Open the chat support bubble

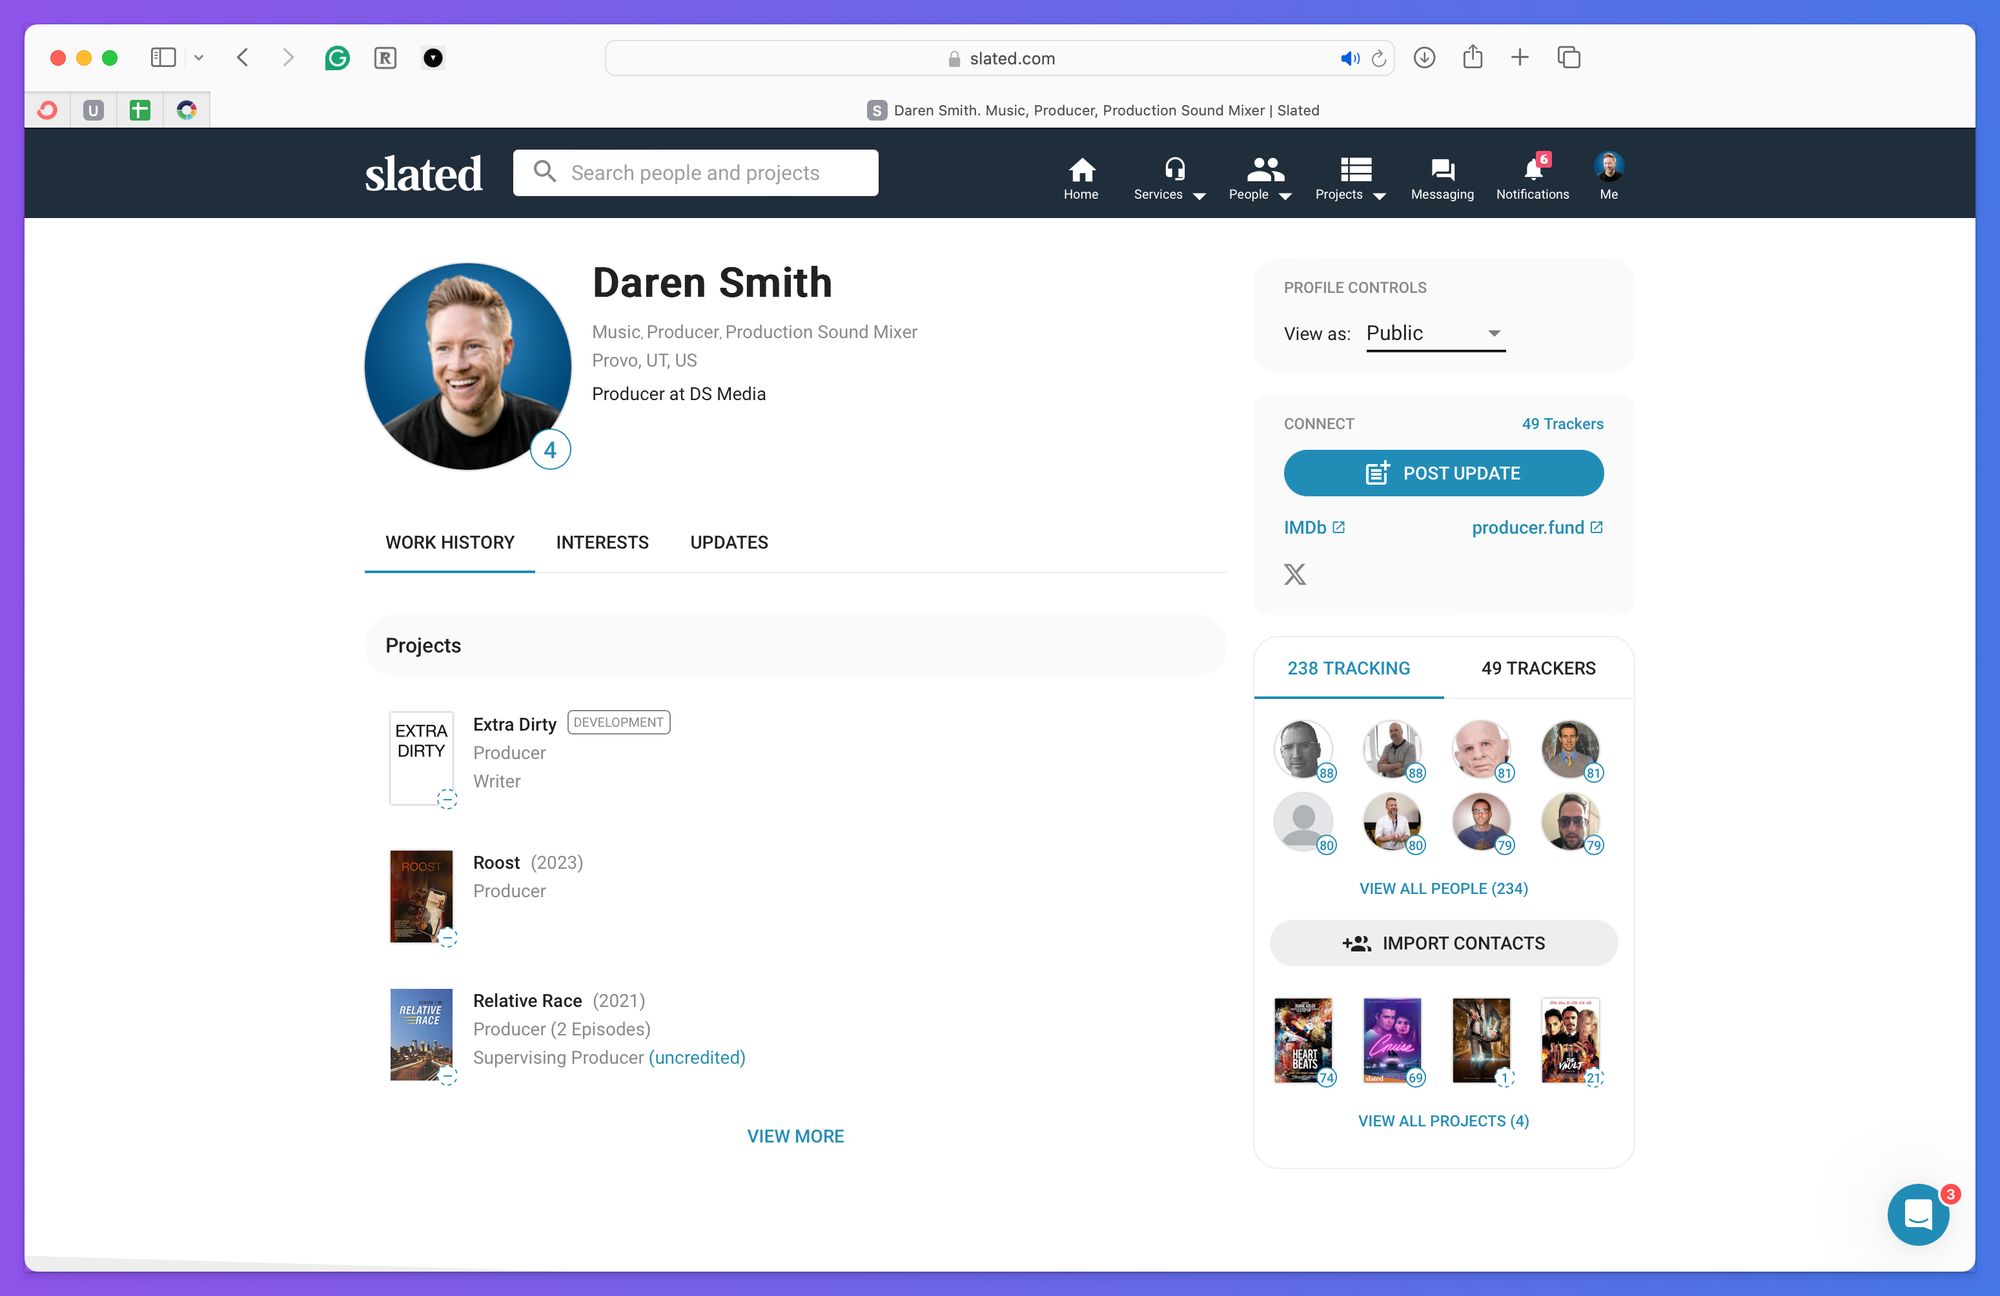[1918, 1214]
